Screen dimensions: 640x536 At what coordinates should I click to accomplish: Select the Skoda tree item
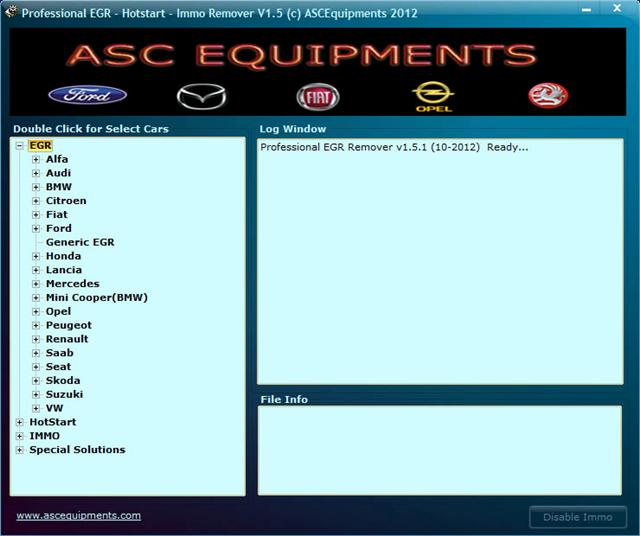click(x=63, y=380)
